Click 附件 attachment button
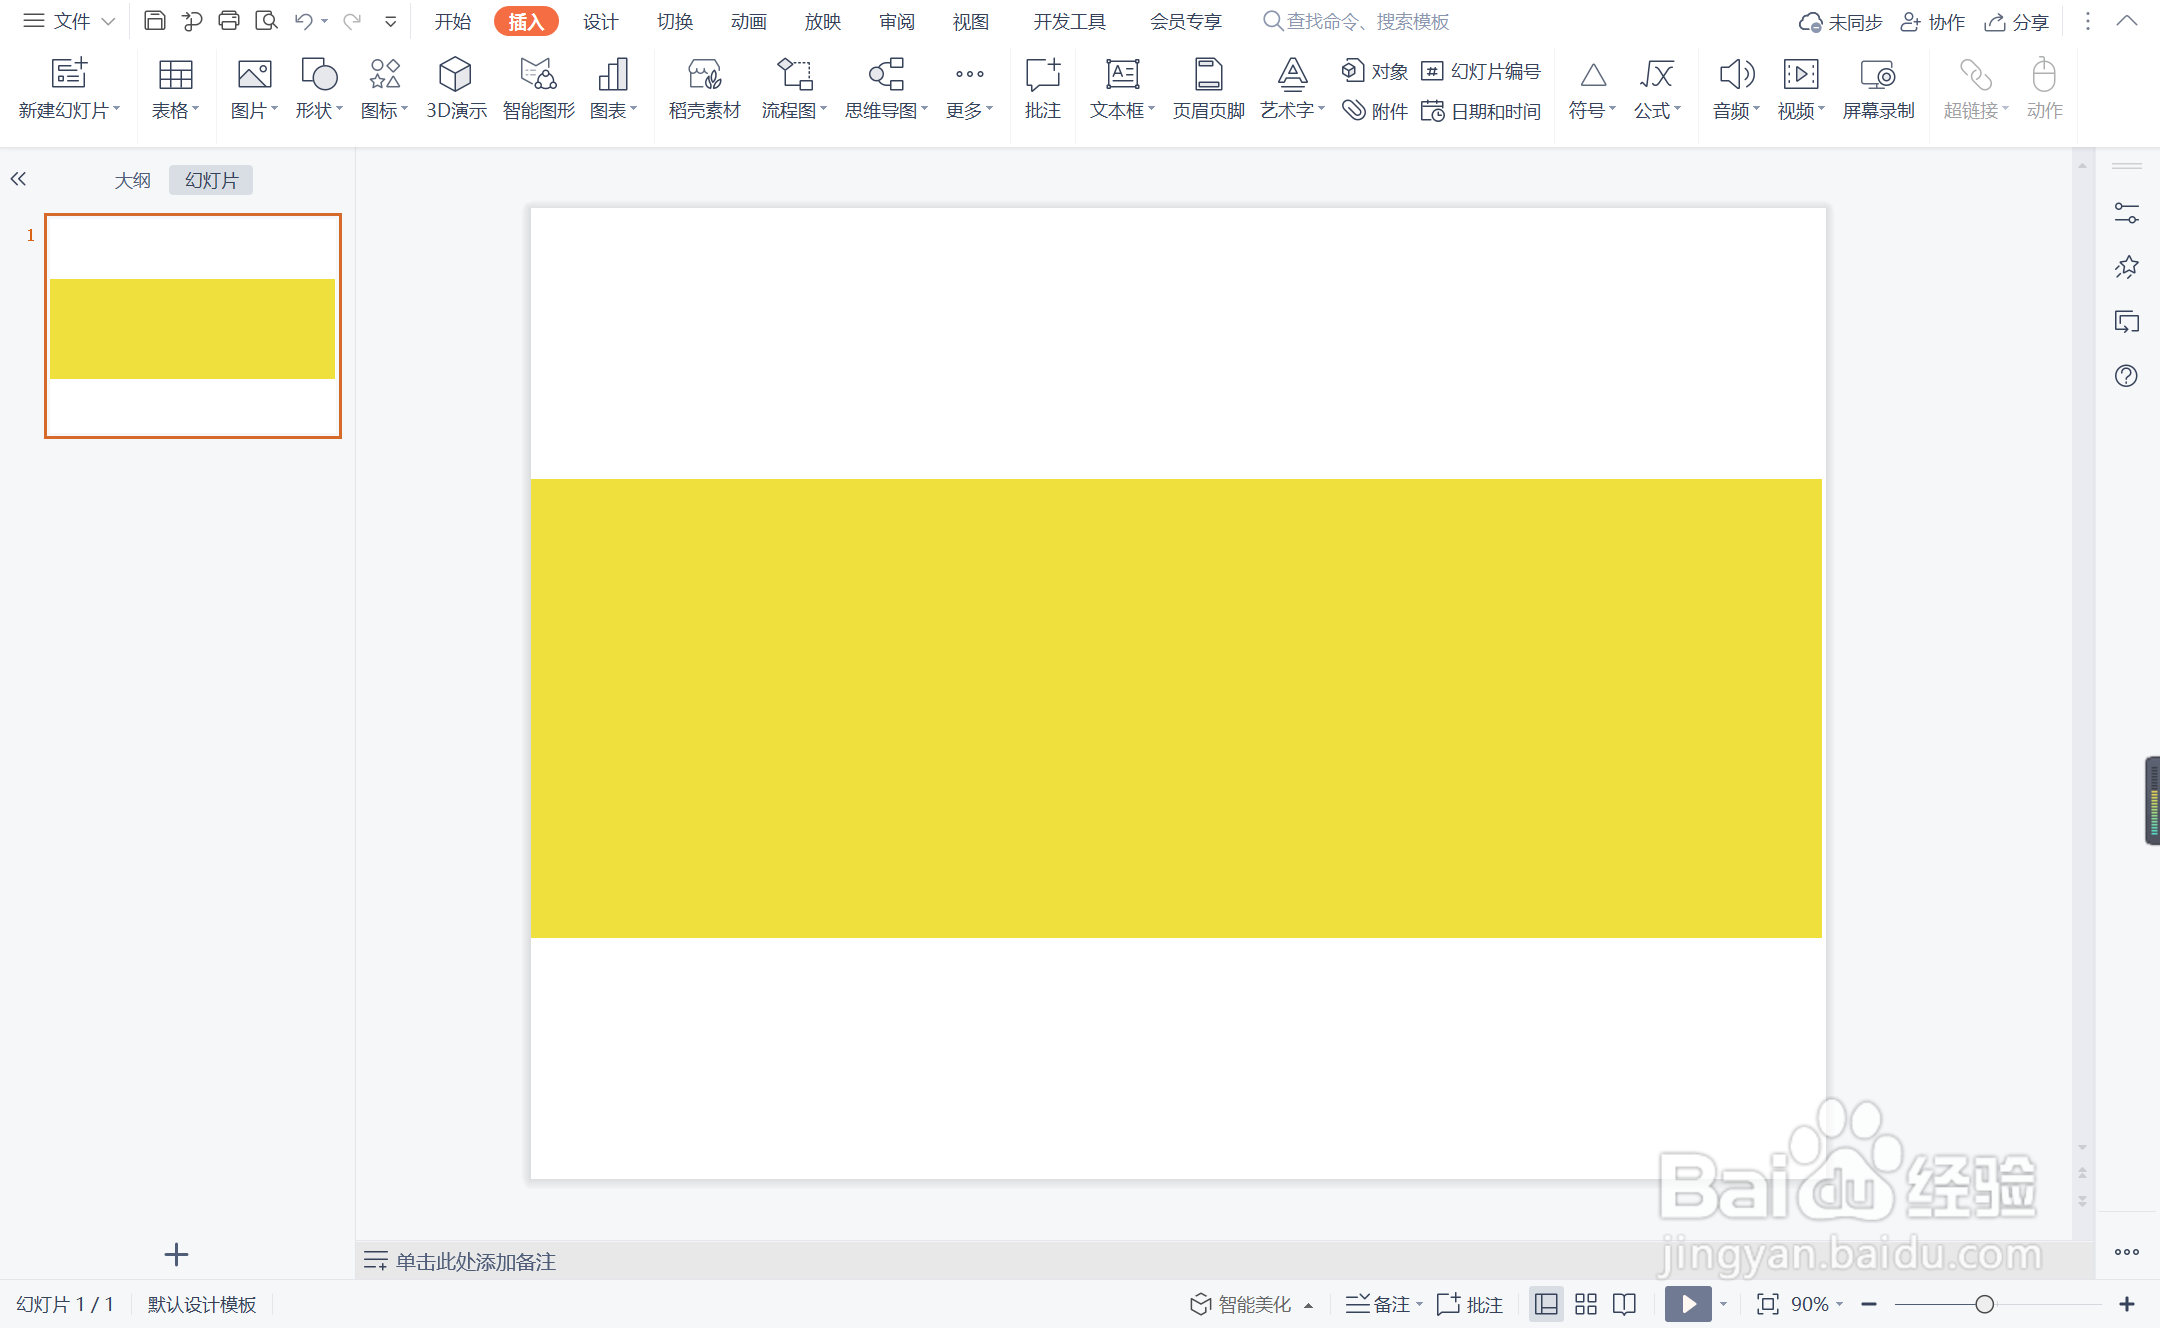The image size is (2160, 1328). click(x=1375, y=111)
